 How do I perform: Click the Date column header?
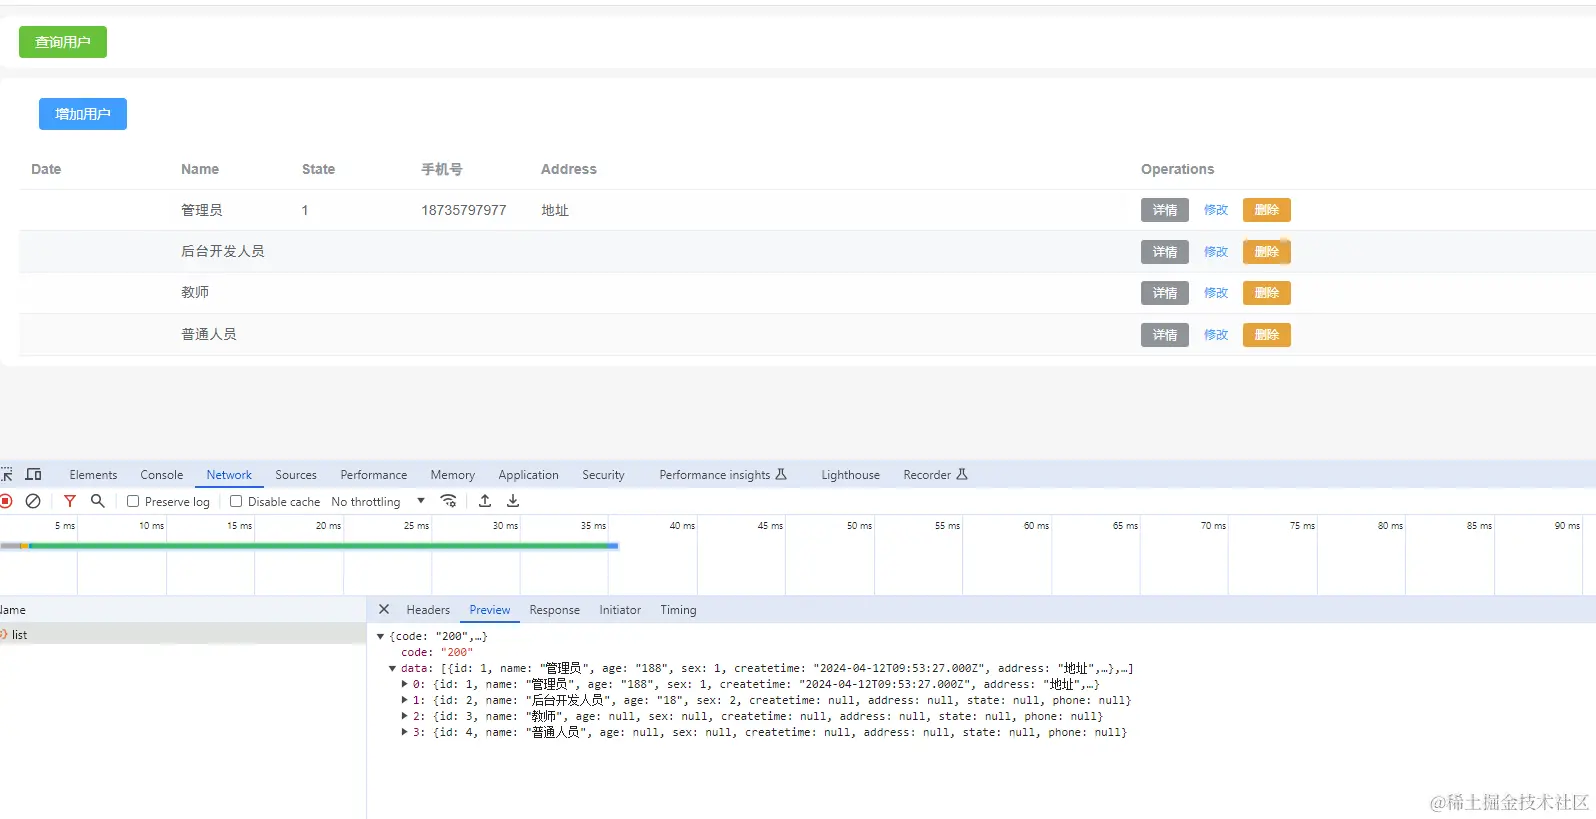(46, 169)
